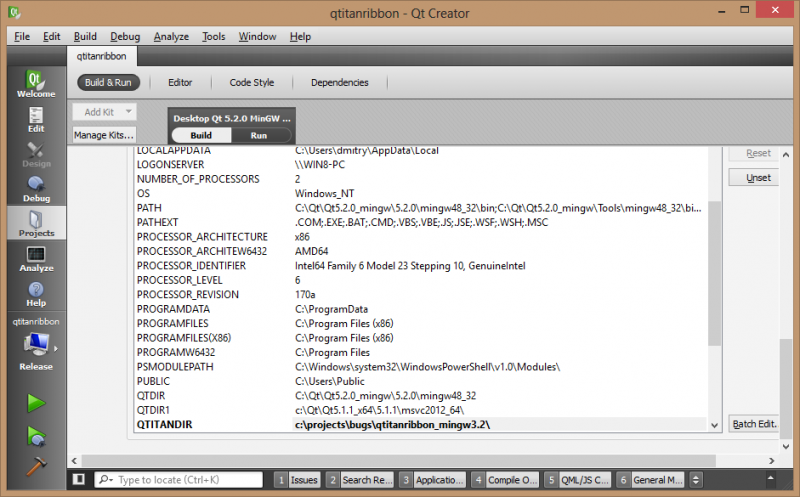Switch to Edit mode
Image resolution: width=800 pixels, height=497 pixels.
coord(35,120)
